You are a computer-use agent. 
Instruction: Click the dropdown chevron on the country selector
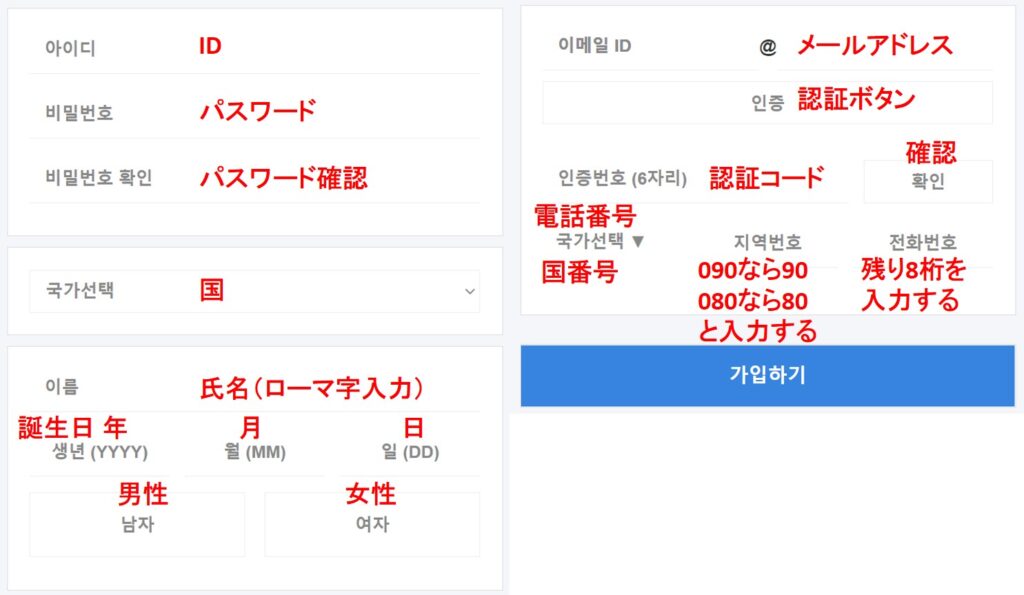click(469, 289)
